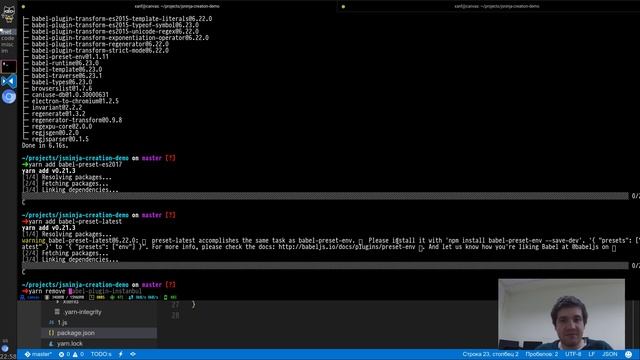
Task: Click the 'regjsparser@0.1.5' output line
Action: point(60,139)
